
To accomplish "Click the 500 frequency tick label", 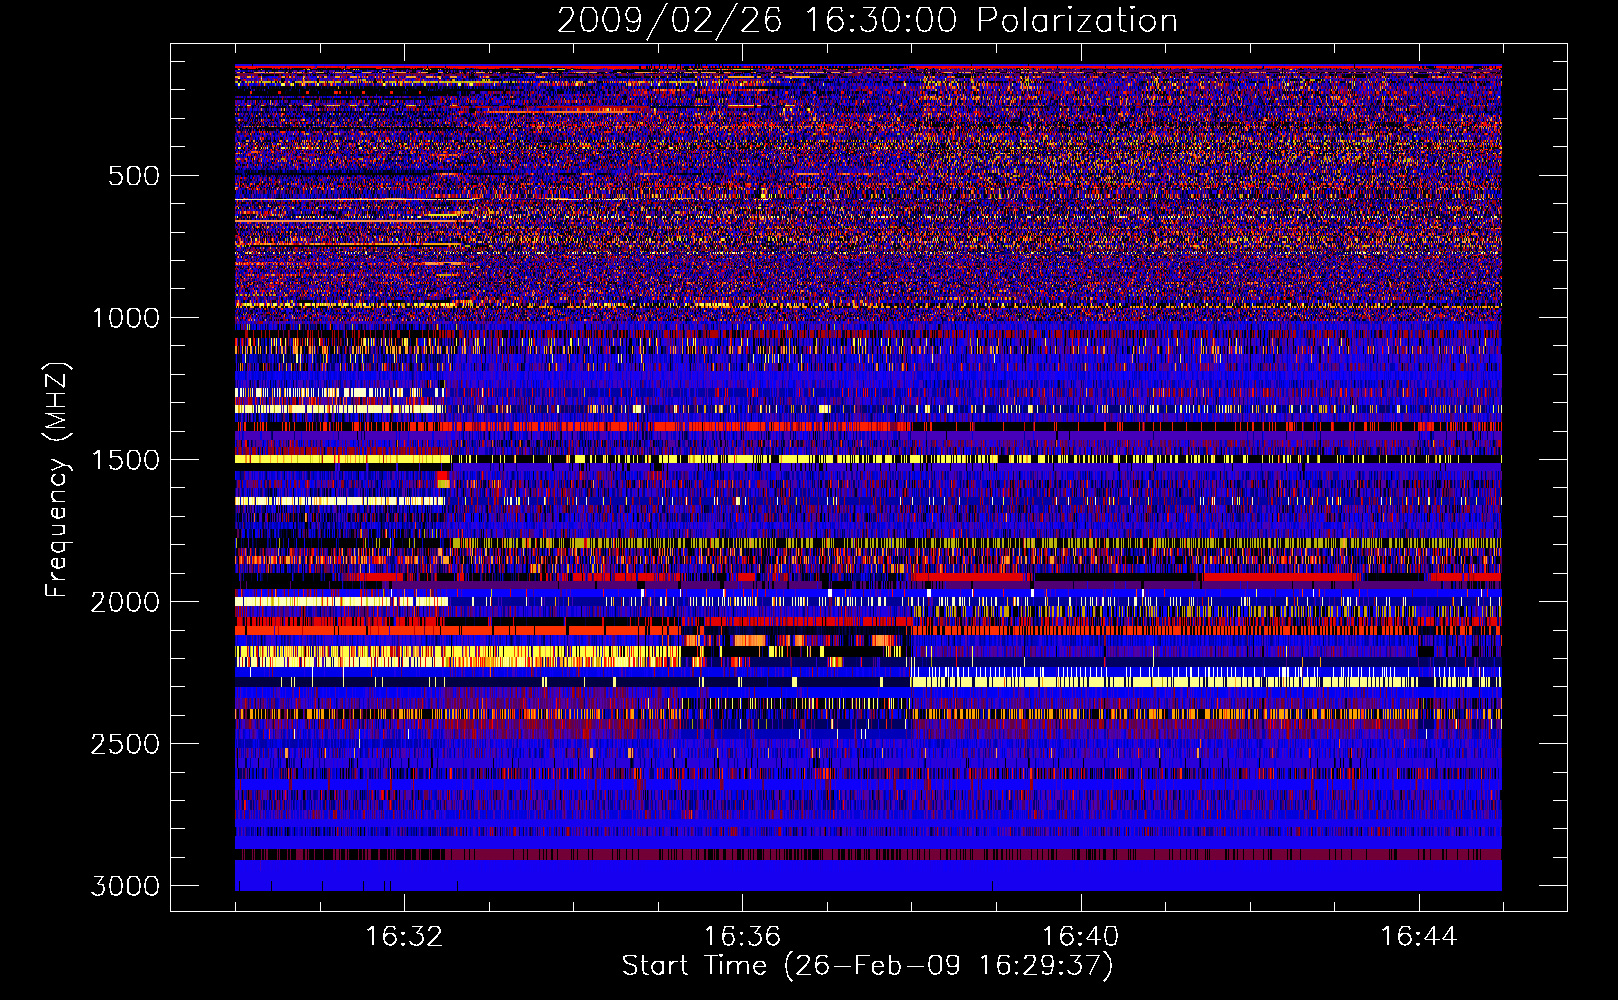I will 133,176.
